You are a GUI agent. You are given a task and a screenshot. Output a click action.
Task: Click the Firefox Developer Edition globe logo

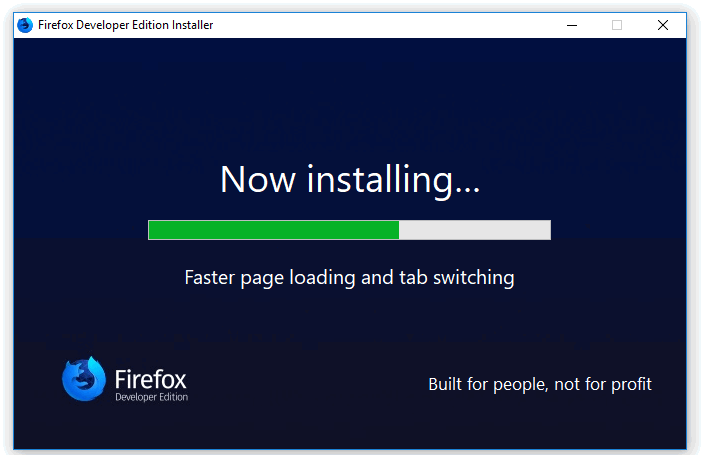84,379
